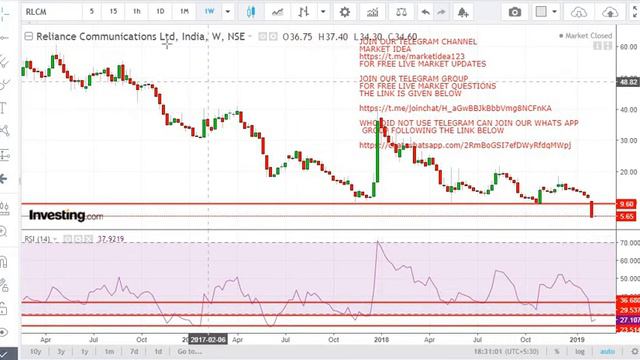Viewport: 640px width, 360px height.
Task: Open the chart settings gear at bottom right
Action: [x=635, y=351]
